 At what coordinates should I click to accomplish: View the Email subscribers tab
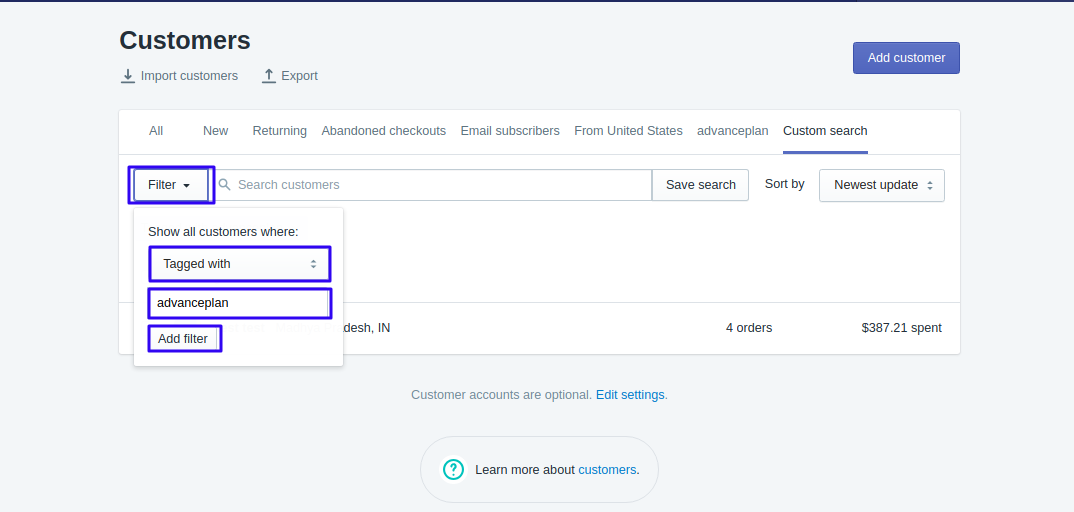(x=510, y=131)
